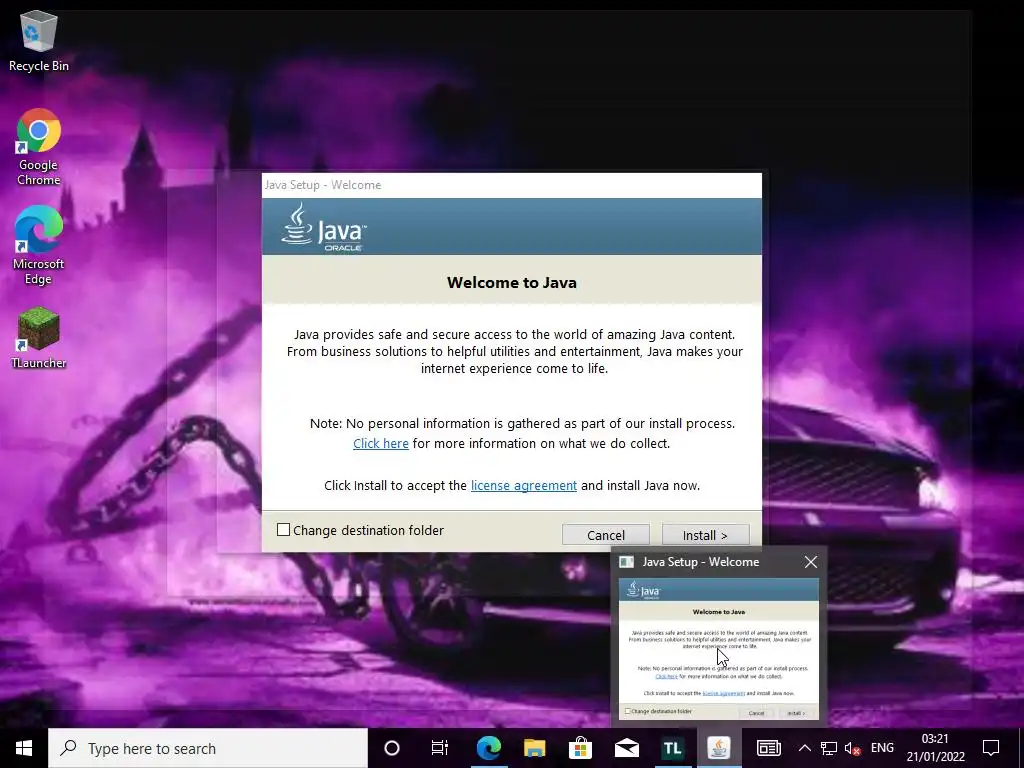1024x768 pixels.
Task: Cancel the Java Setup dialog
Action: pos(605,535)
